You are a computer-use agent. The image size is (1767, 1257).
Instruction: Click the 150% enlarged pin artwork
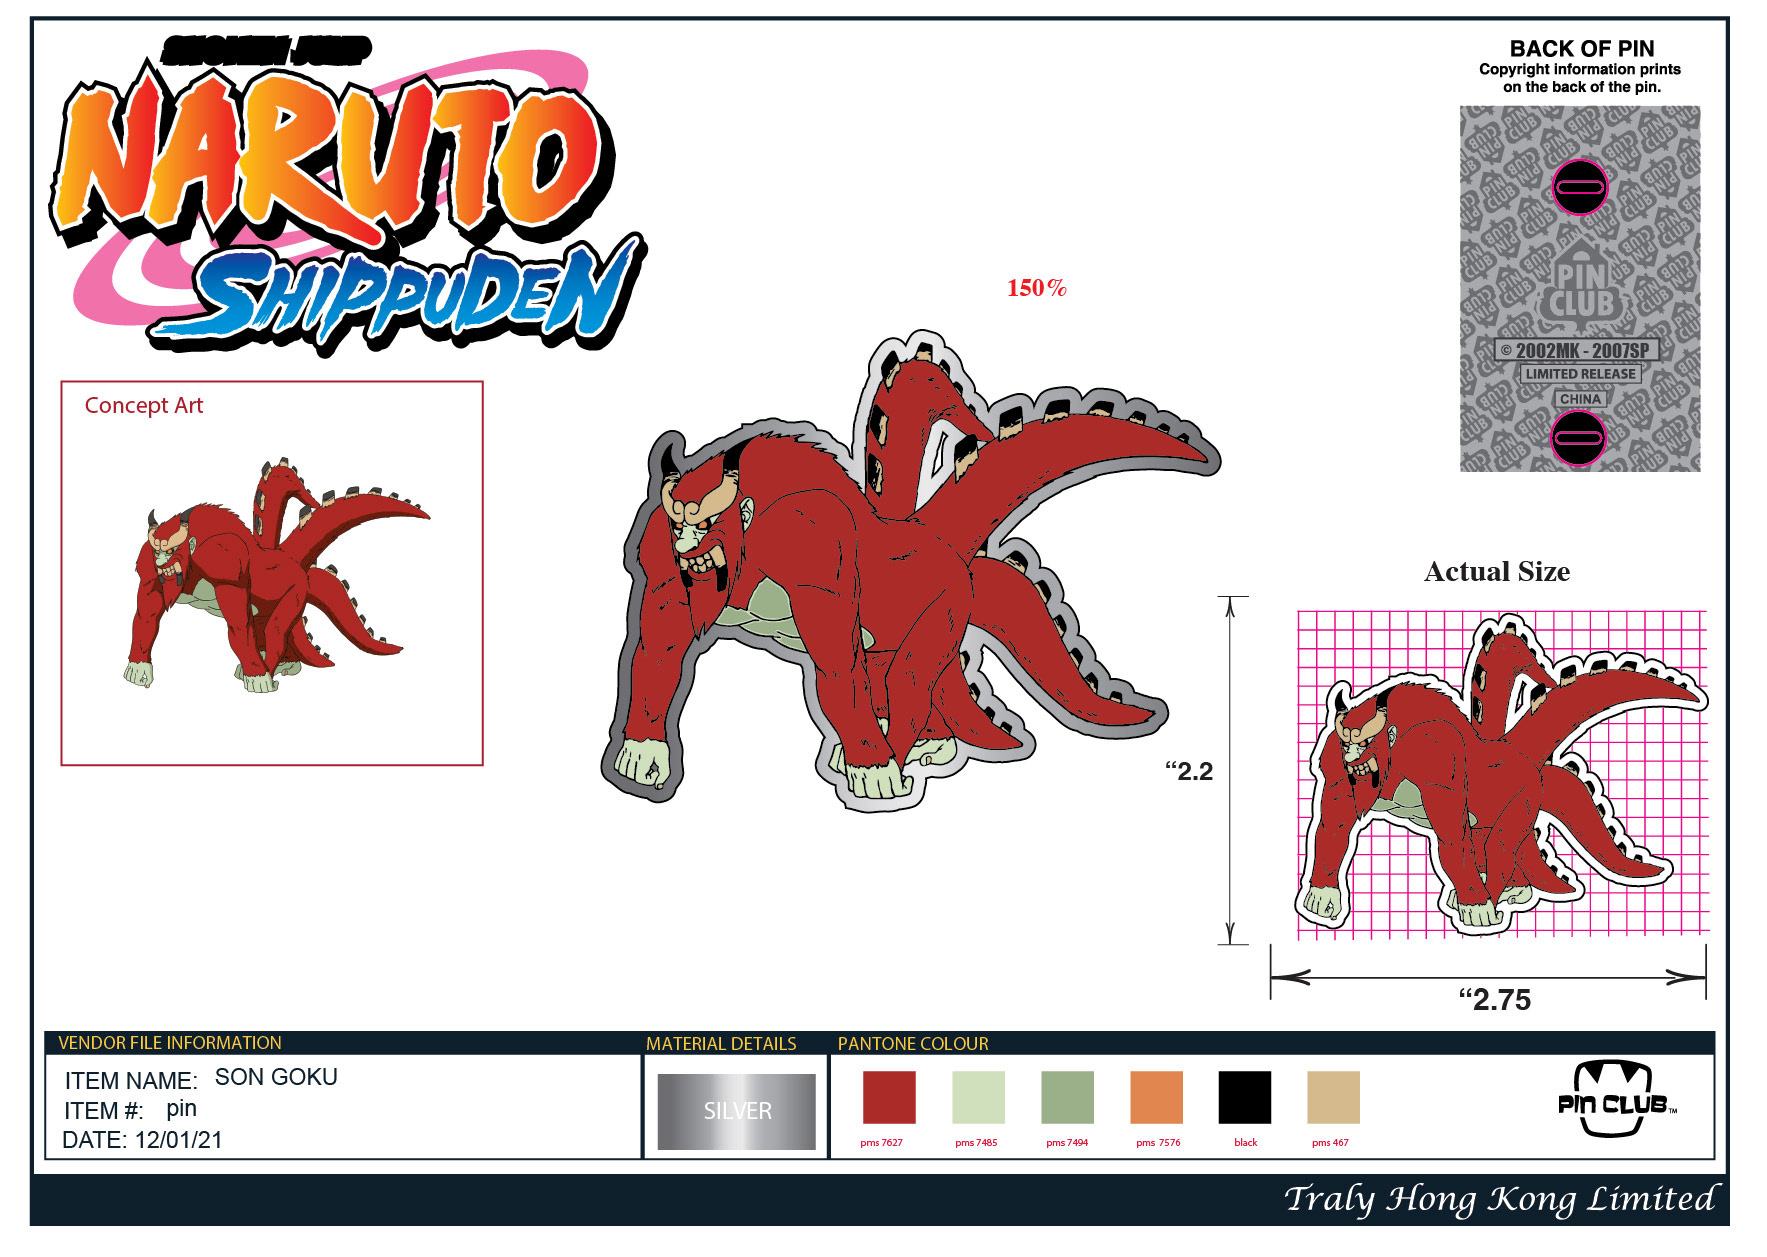click(x=910, y=570)
